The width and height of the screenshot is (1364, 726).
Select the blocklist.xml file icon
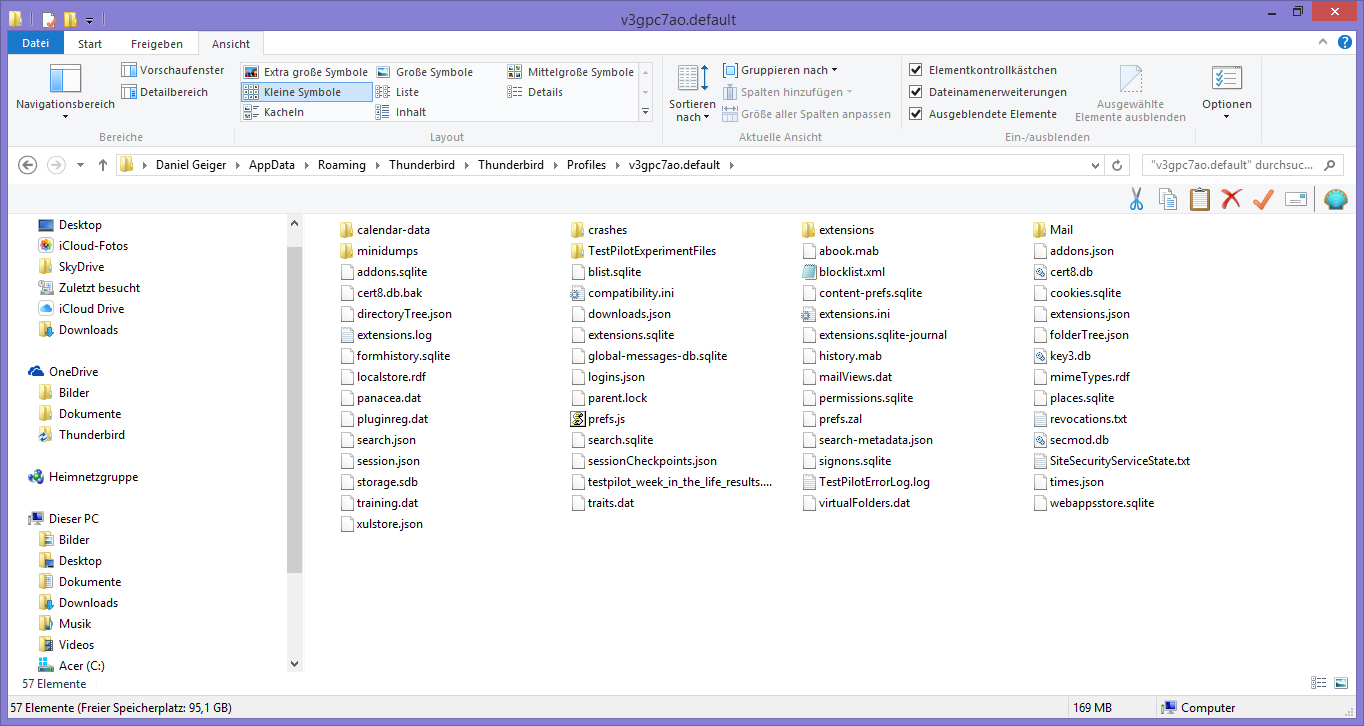click(809, 272)
